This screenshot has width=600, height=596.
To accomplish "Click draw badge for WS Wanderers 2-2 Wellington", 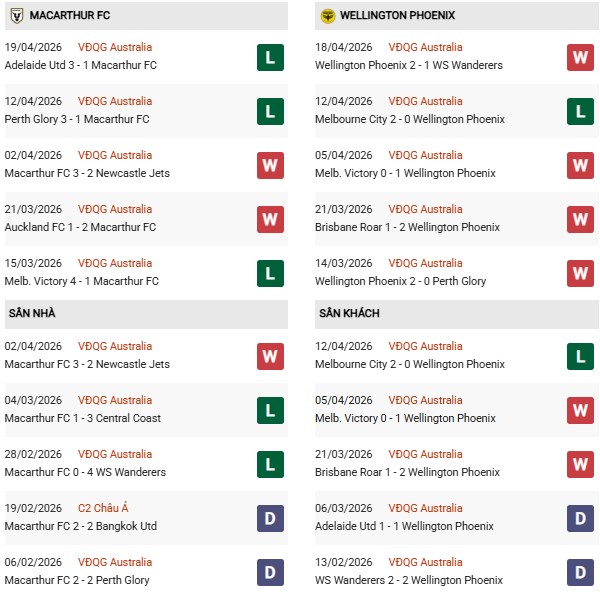I will pyautogui.click(x=580, y=572).
